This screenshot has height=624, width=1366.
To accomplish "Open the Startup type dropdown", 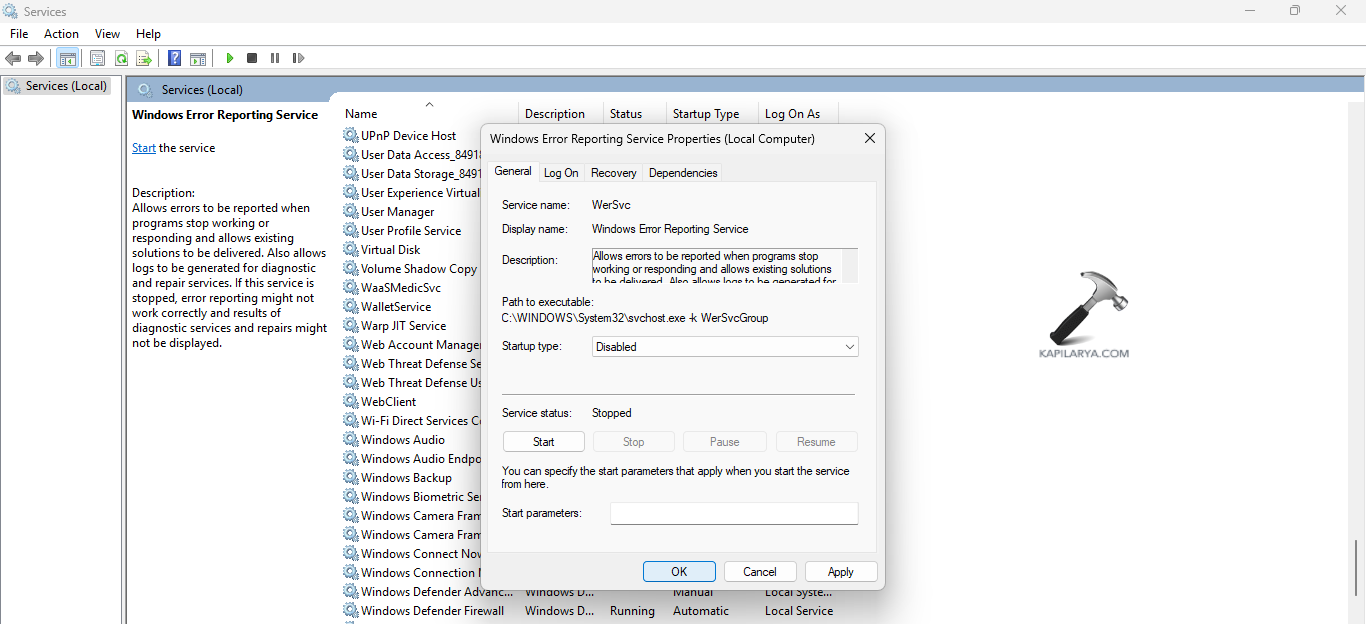I will [x=848, y=346].
